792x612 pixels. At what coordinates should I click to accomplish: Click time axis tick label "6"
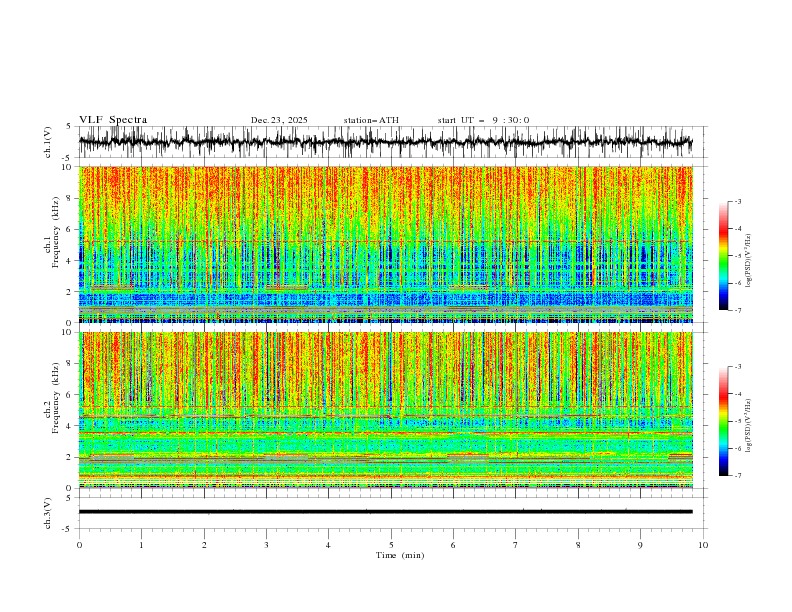pos(453,545)
